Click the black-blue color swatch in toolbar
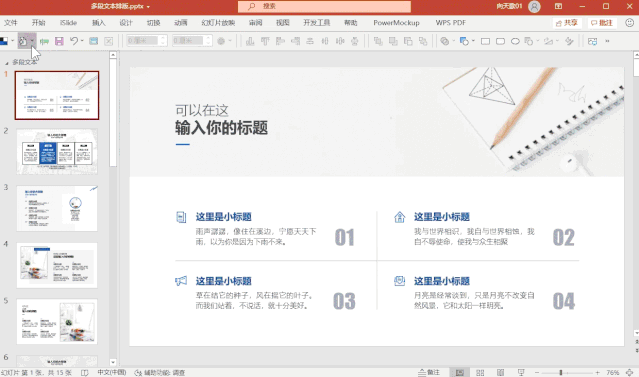The height and width of the screenshot is (377, 639). 4,41
